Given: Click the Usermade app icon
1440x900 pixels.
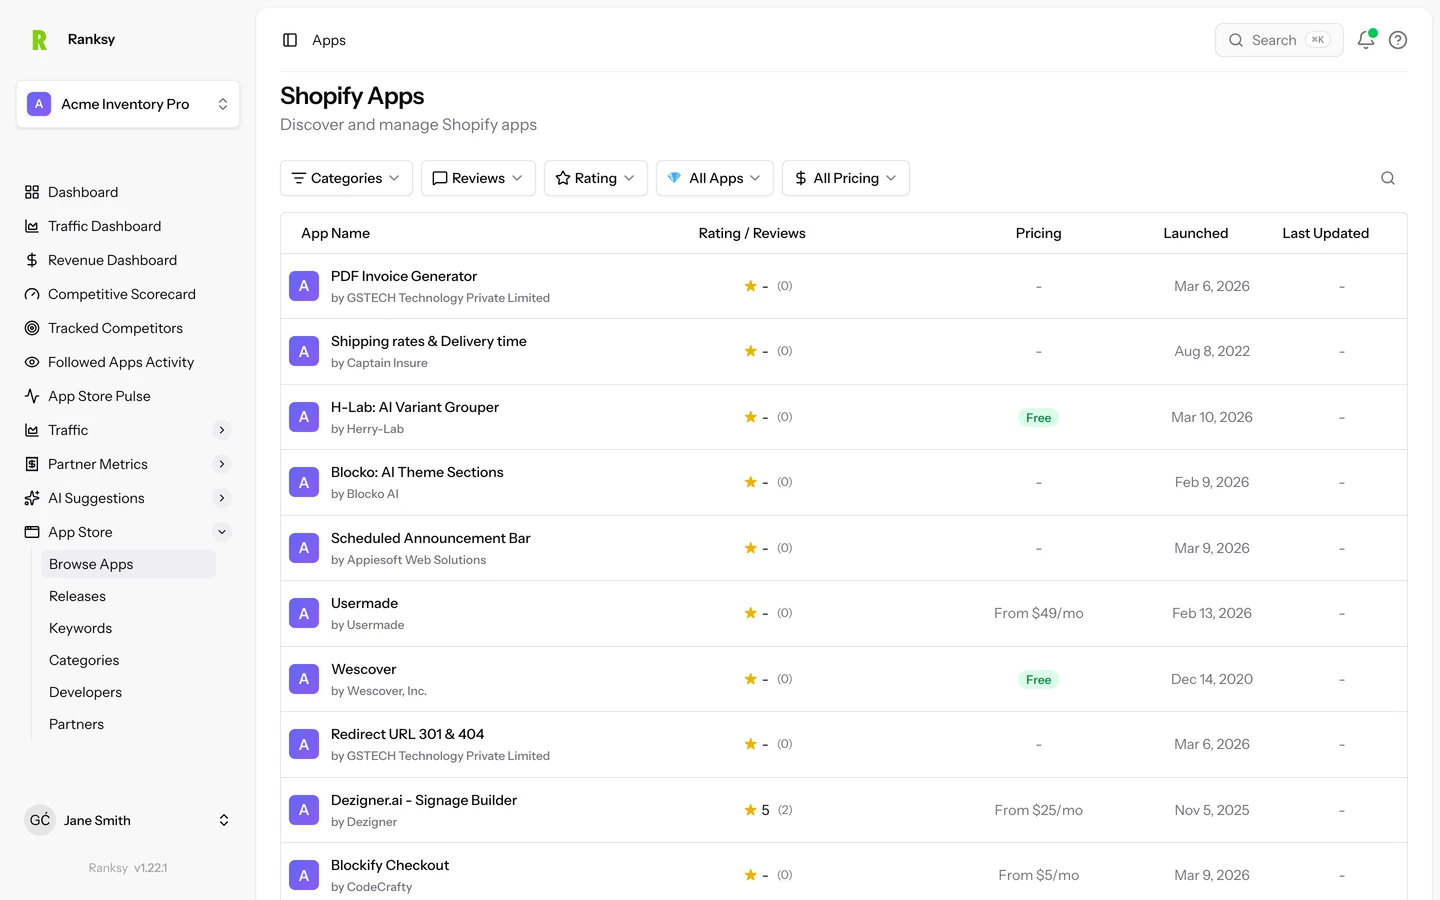Looking at the screenshot, I should click(304, 614).
